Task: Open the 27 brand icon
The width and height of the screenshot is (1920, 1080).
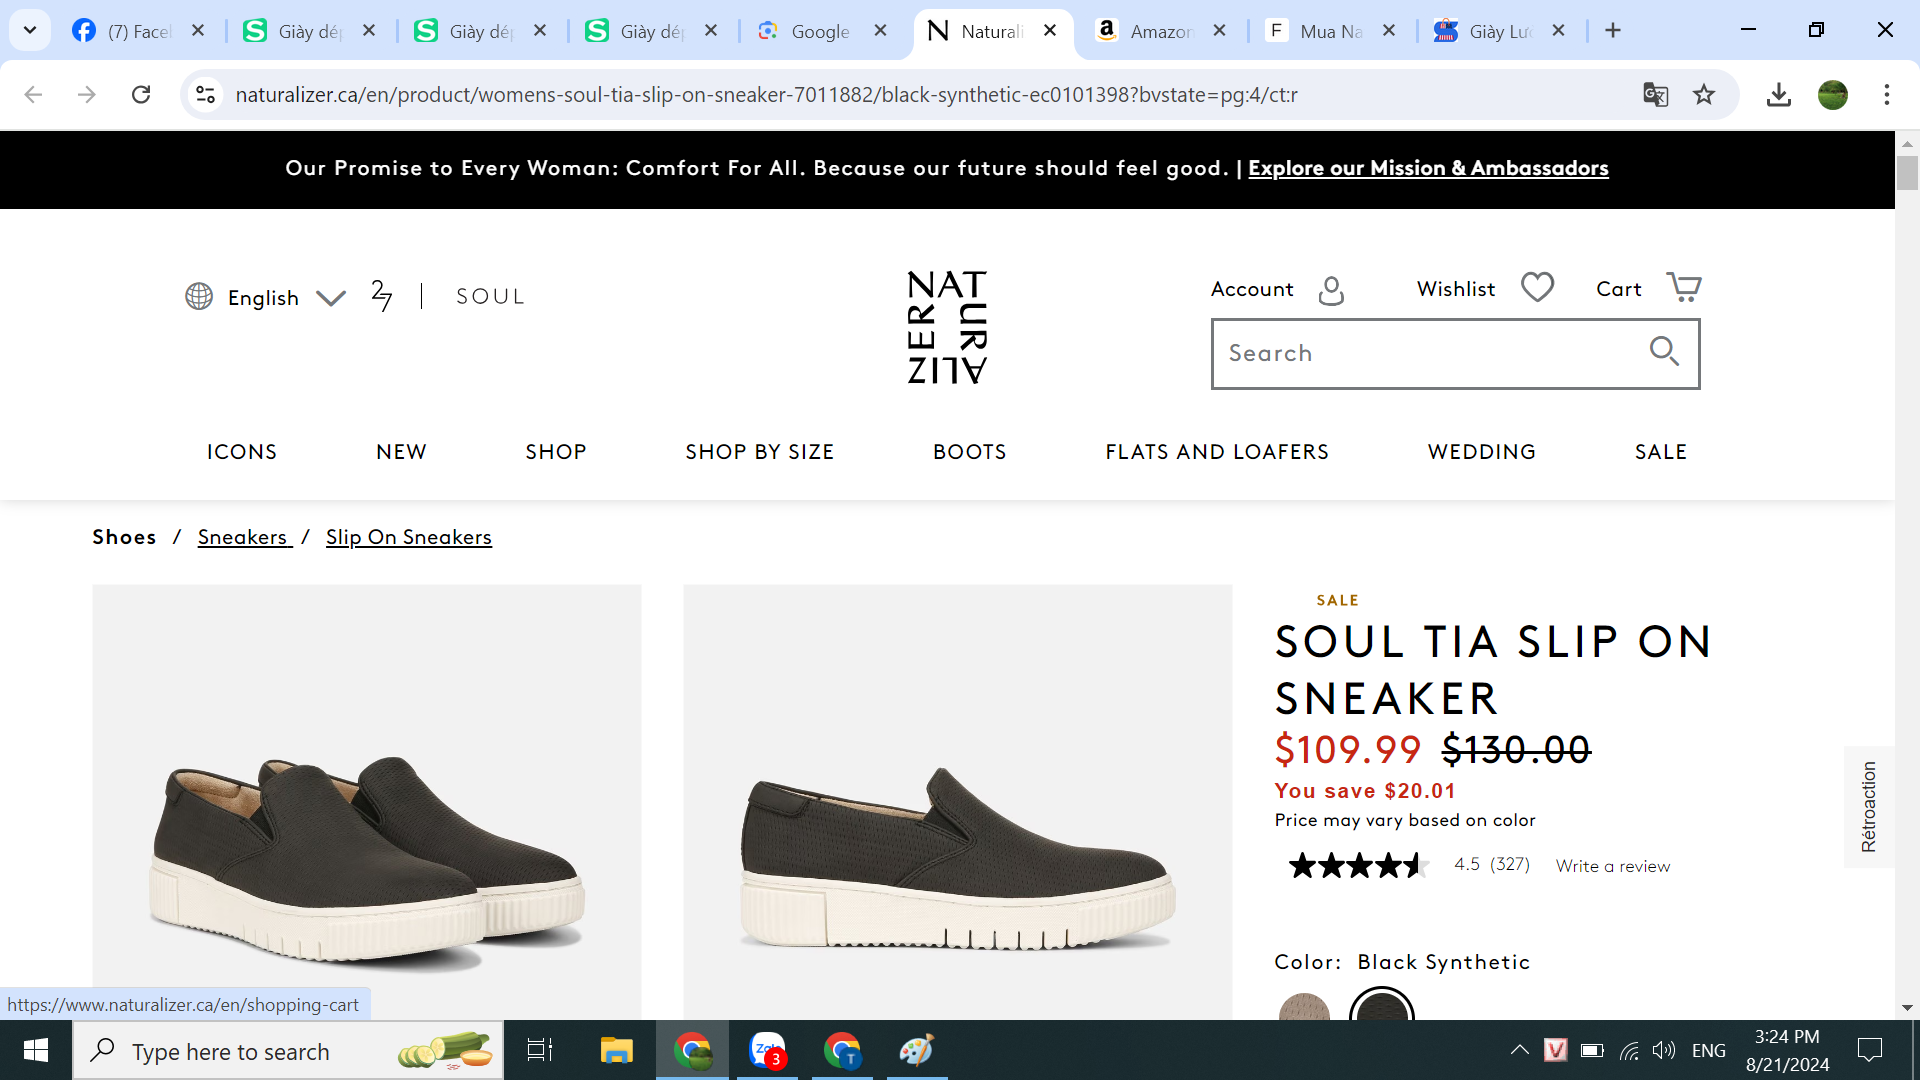Action: coord(381,296)
